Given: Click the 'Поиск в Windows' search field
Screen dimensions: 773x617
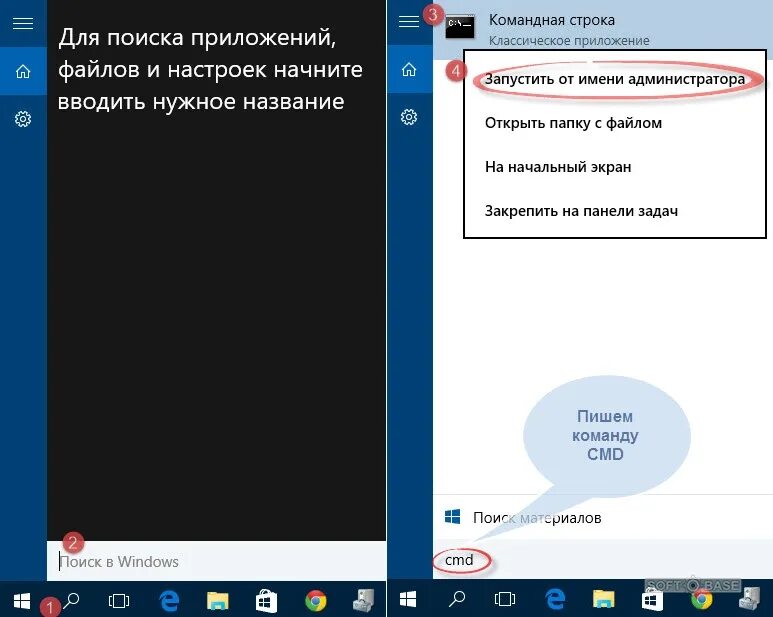Looking at the screenshot, I should [x=216, y=561].
